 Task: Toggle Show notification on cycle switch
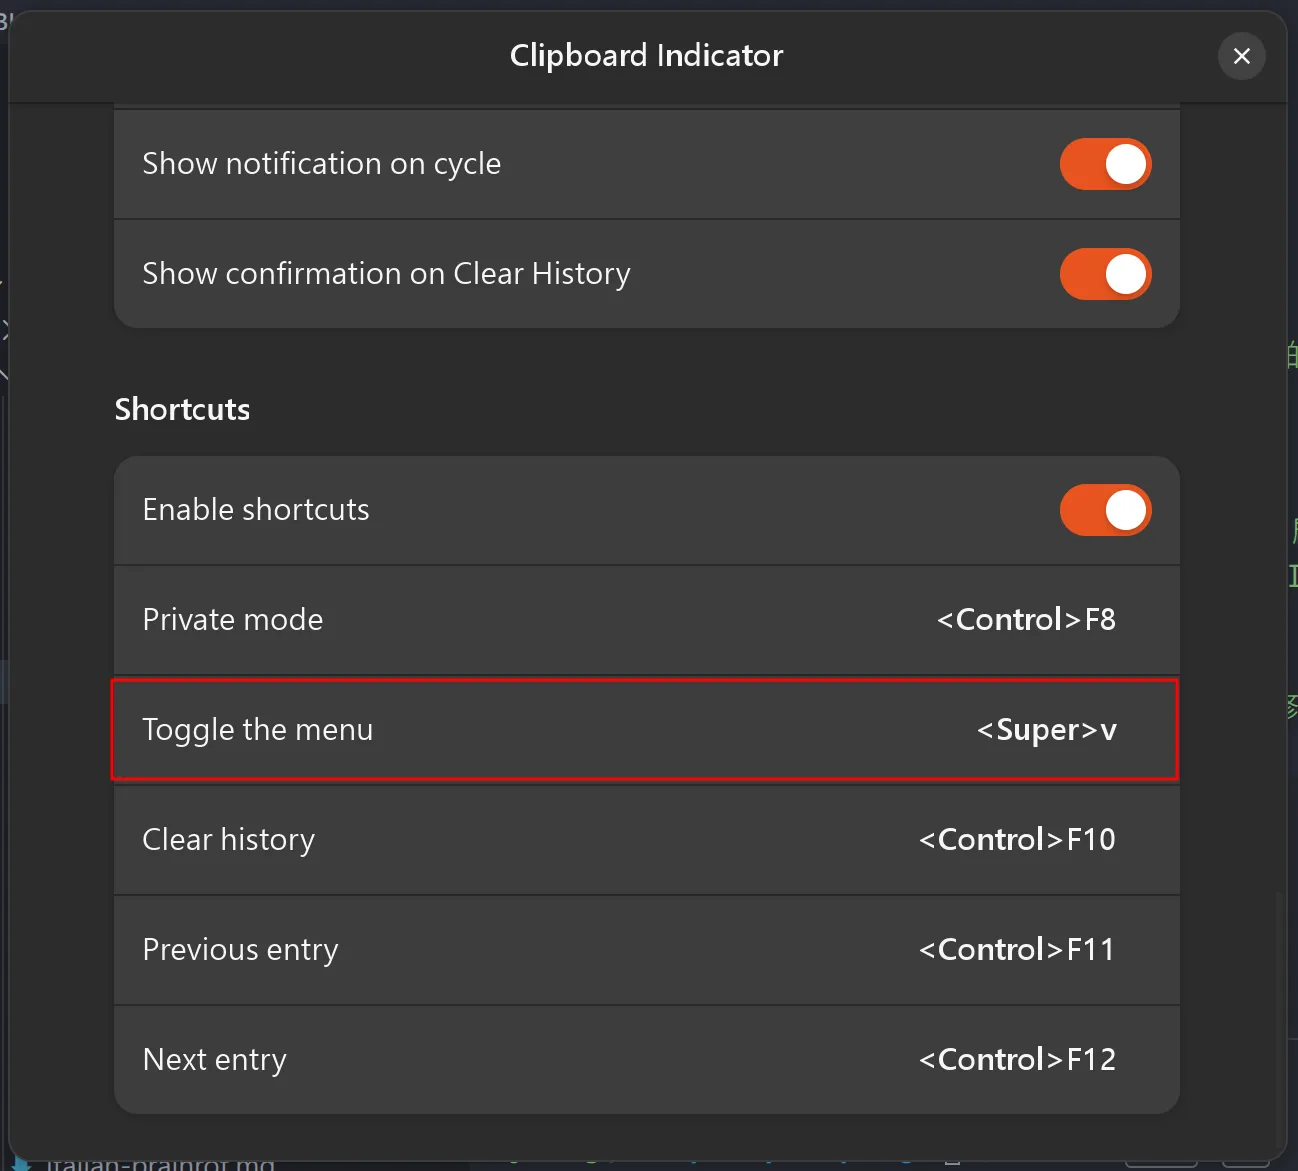coord(1105,164)
